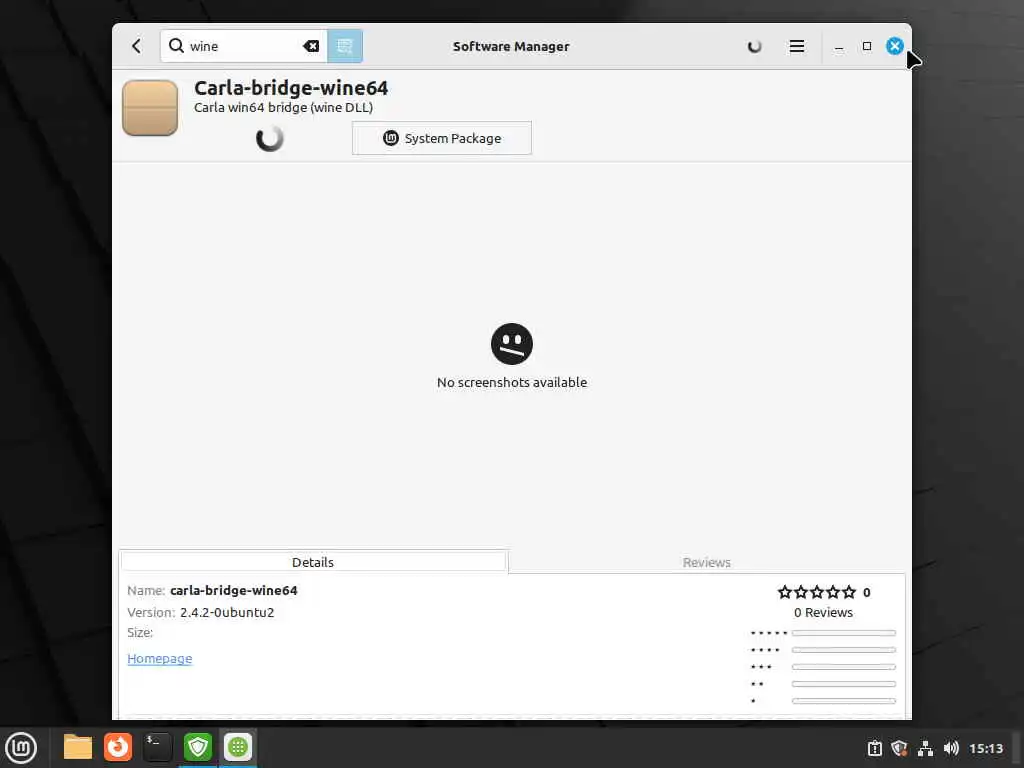
Task: Click the loading spinner in header bar
Action: (754, 46)
